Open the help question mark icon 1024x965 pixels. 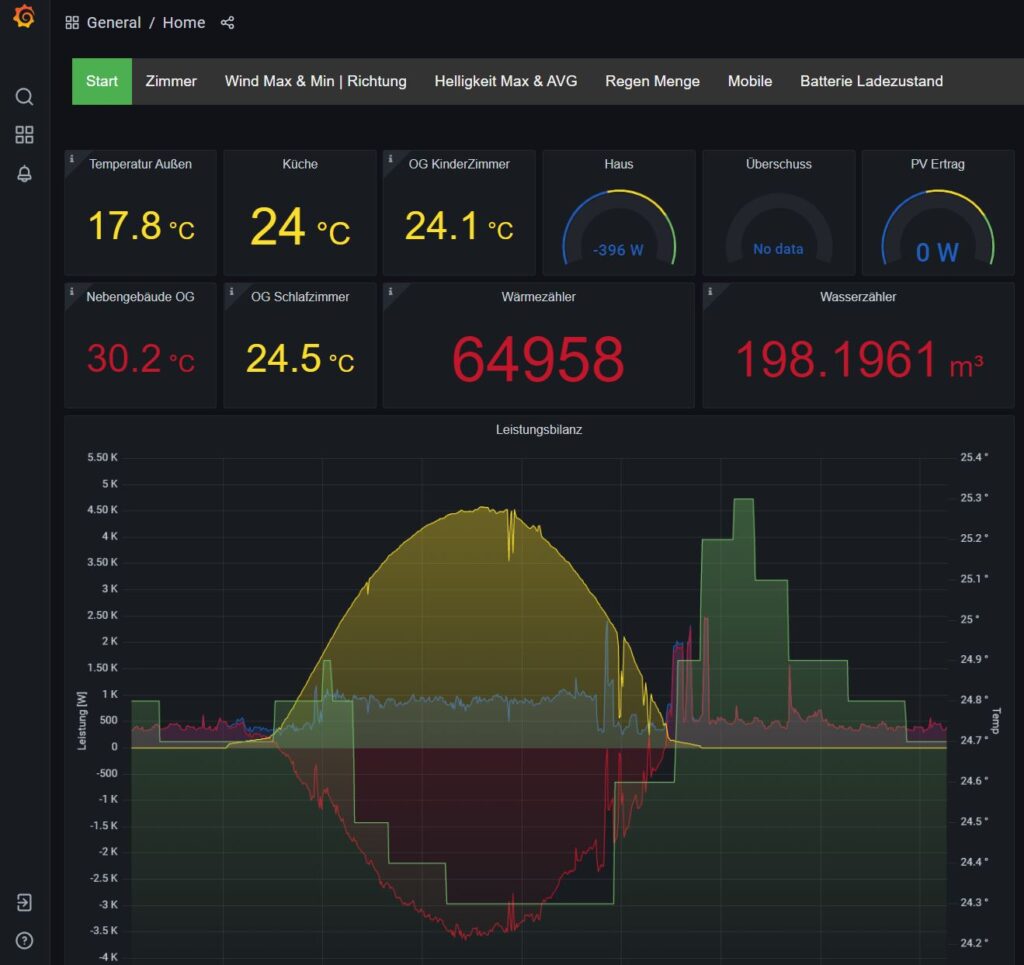coord(24,940)
